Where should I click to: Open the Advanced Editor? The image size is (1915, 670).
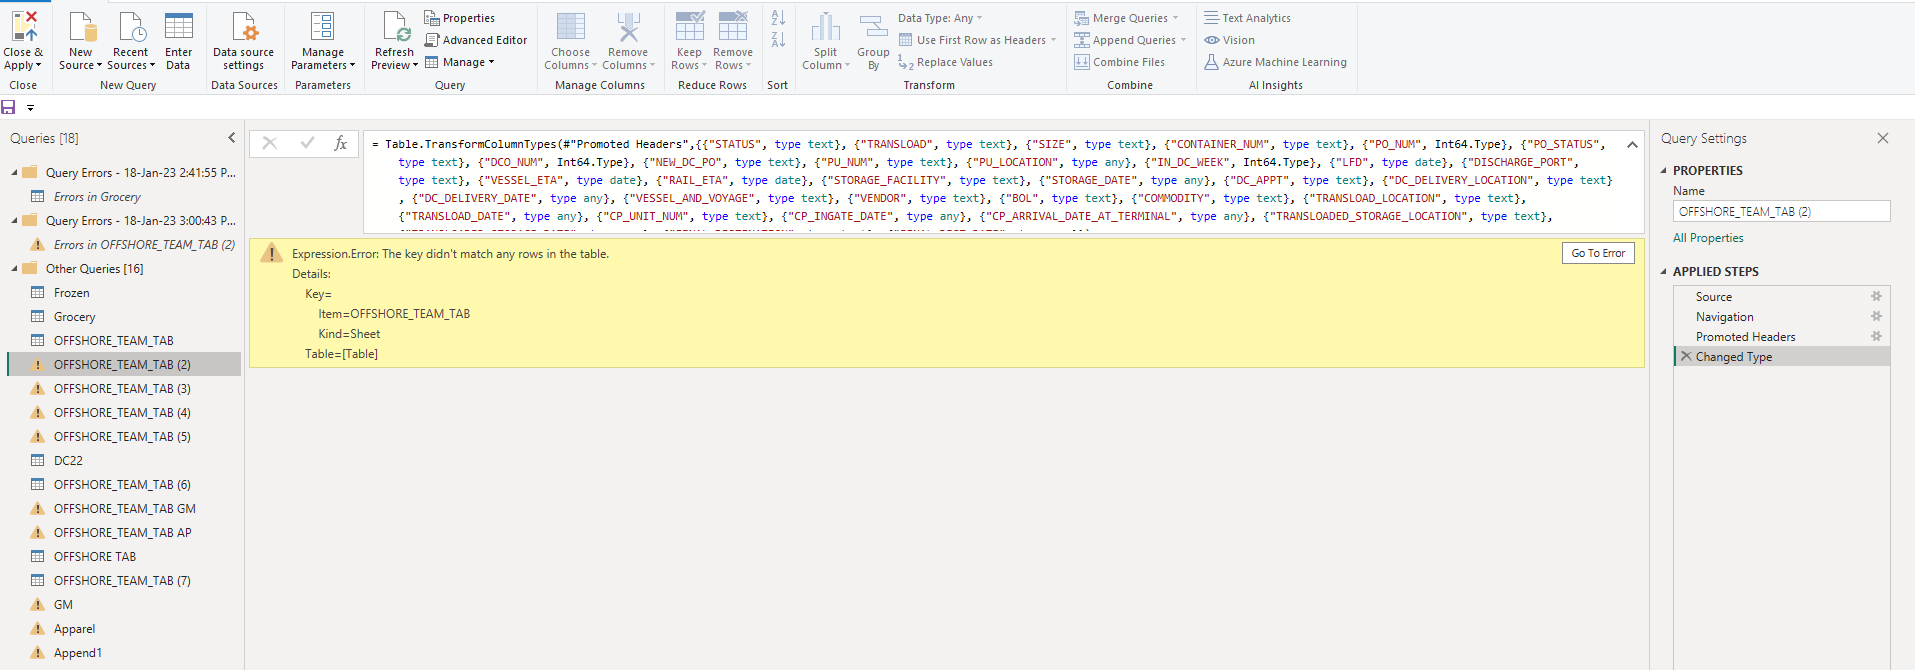476,40
